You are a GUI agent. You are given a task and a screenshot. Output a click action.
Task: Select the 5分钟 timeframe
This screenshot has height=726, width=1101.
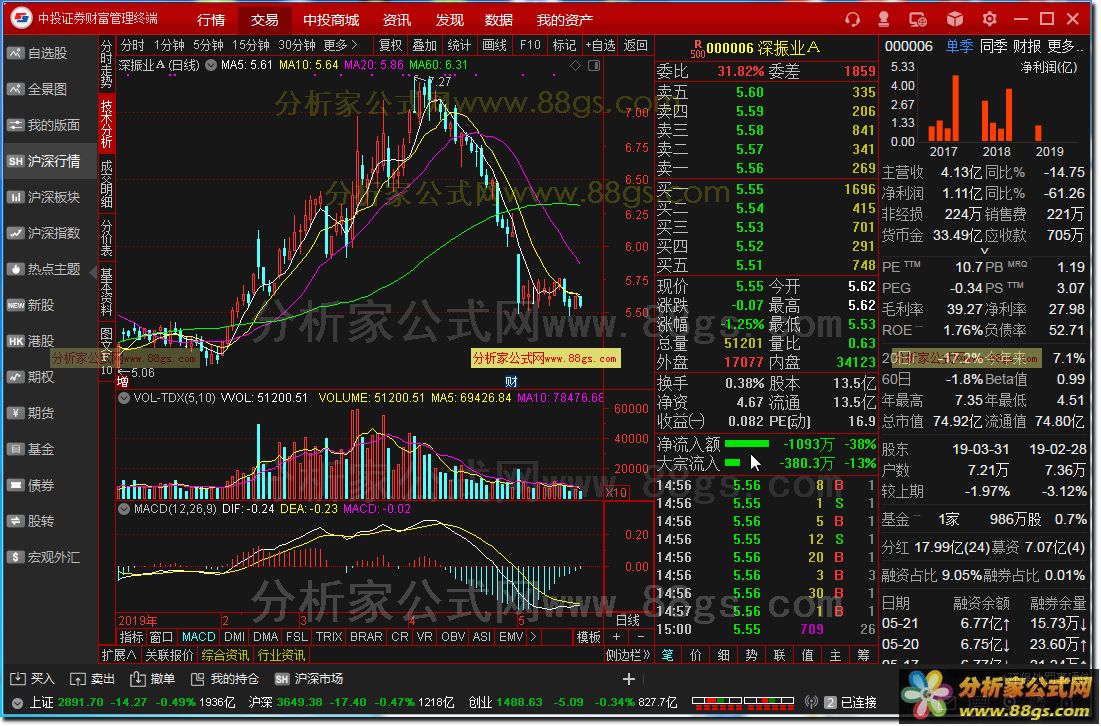coord(209,45)
